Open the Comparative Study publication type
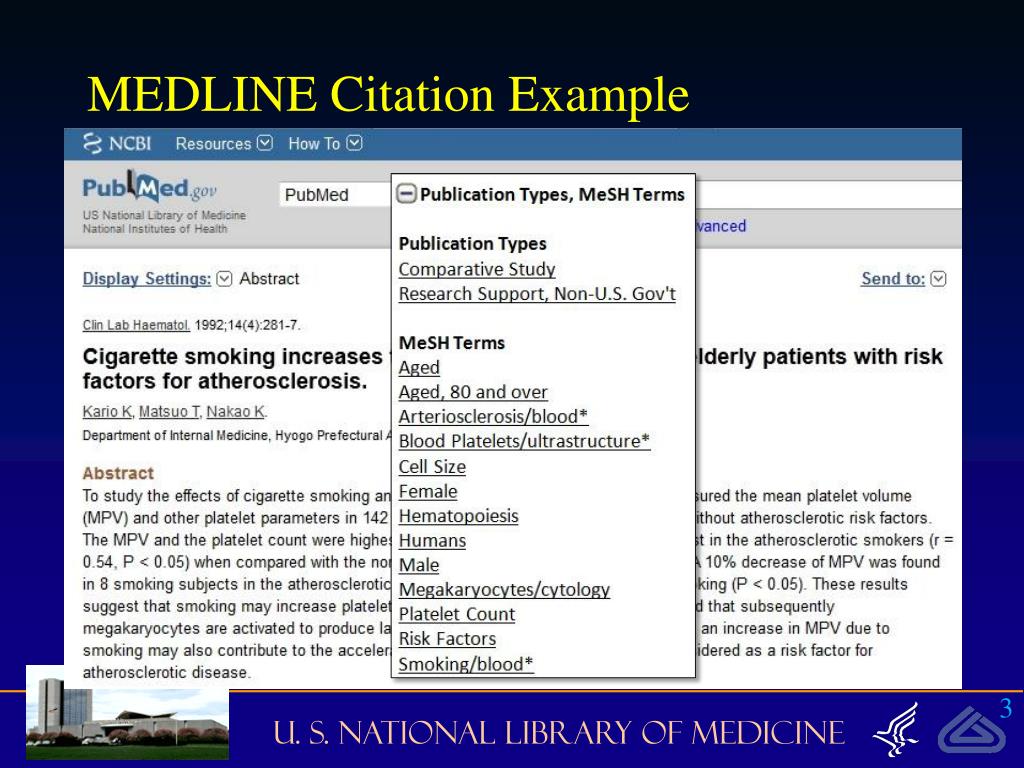The height and width of the screenshot is (768, 1024). 477,269
